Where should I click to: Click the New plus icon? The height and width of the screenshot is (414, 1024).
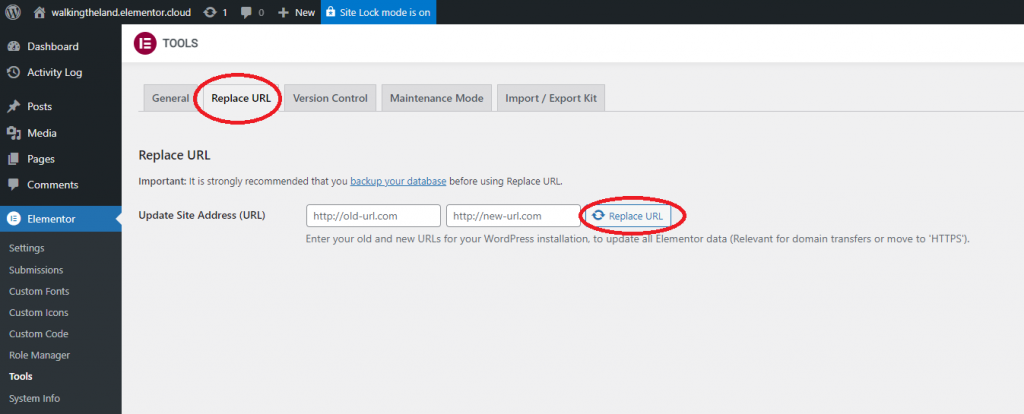click(x=284, y=12)
